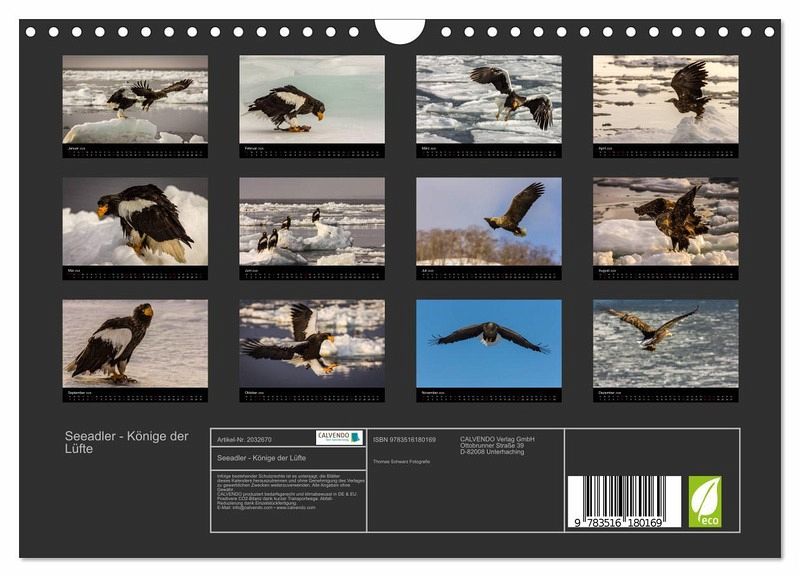This screenshot has width=800, height=577.
Task: Click the ISBN 9783516180169 text line
Action: coord(404,439)
